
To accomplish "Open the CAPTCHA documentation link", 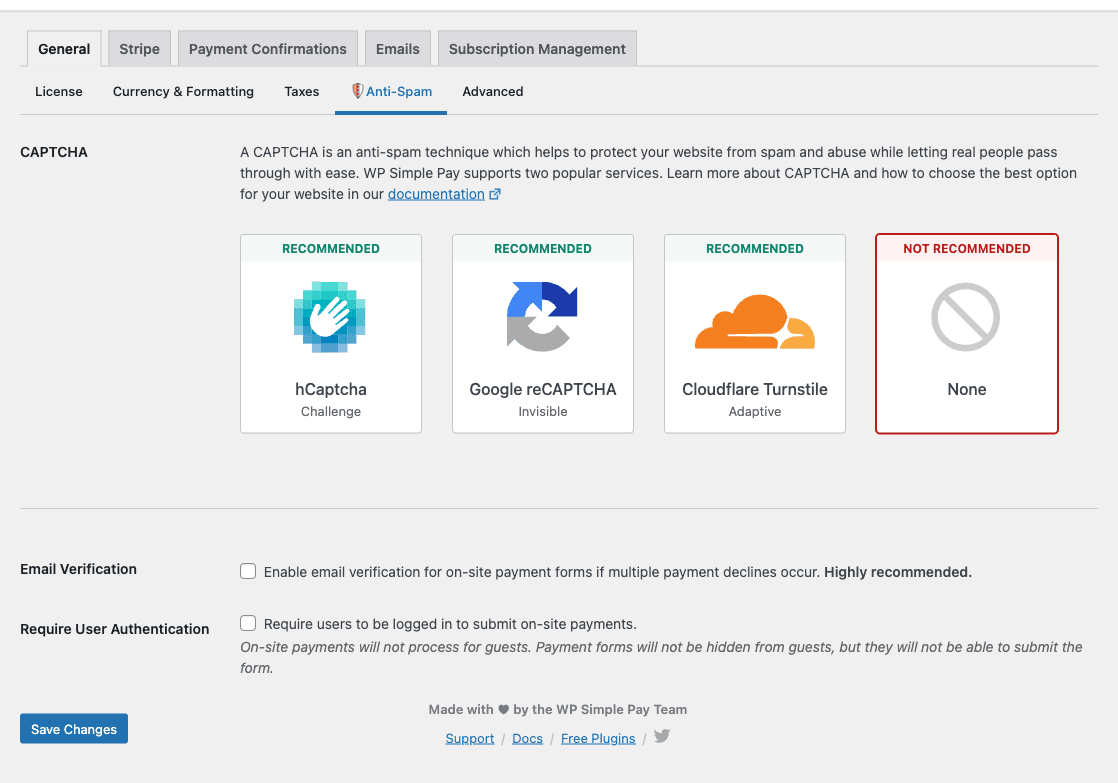I will [x=436, y=194].
